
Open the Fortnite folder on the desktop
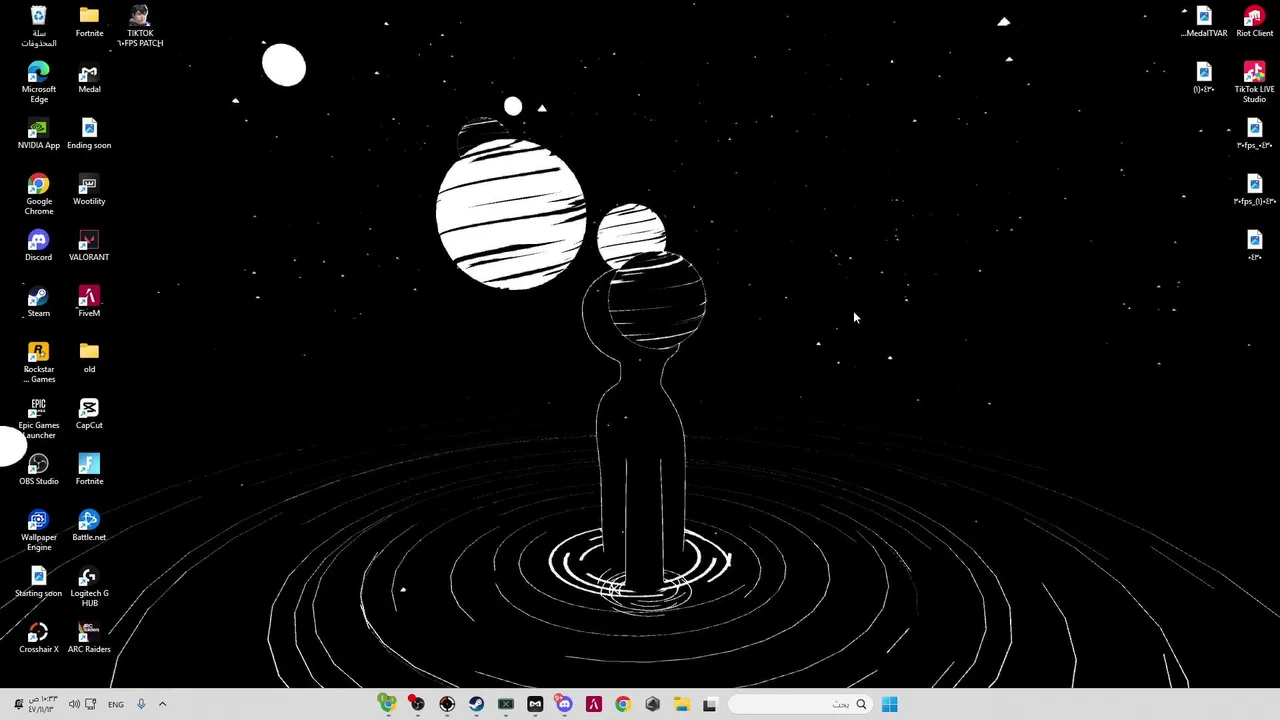point(89,22)
